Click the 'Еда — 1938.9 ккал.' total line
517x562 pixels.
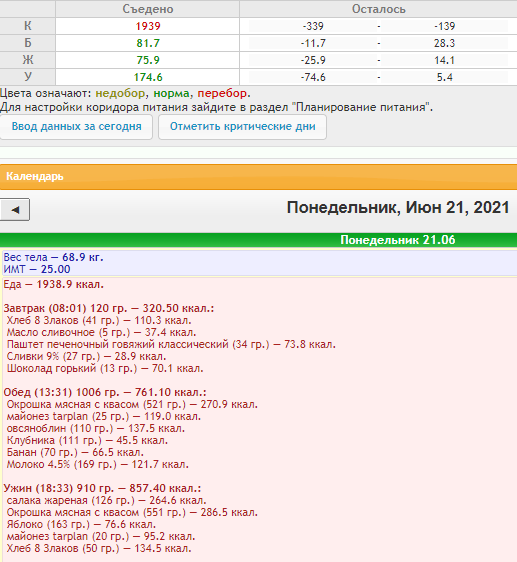54,285
